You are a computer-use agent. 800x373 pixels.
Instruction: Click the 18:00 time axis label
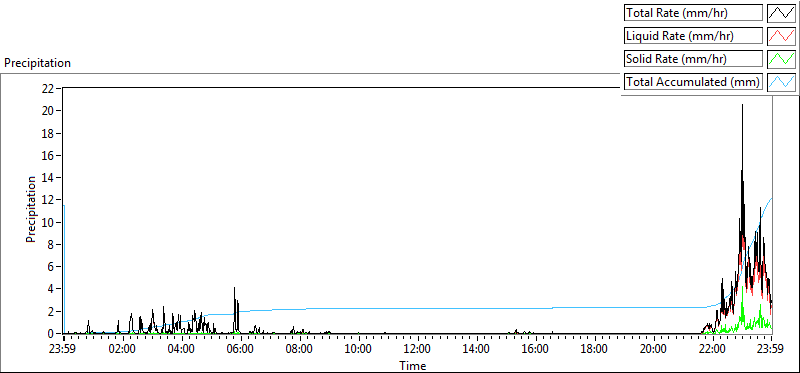point(594,350)
